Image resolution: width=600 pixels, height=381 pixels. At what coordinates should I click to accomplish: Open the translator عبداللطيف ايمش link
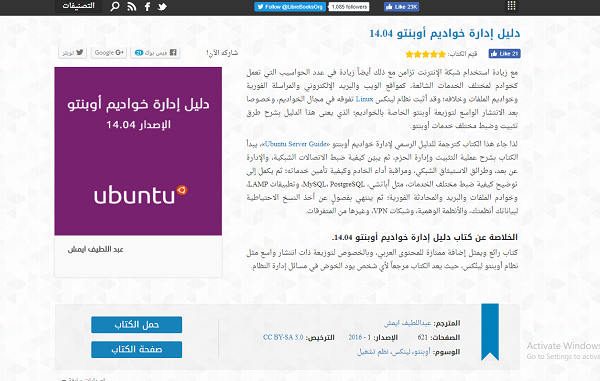(x=408, y=323)
